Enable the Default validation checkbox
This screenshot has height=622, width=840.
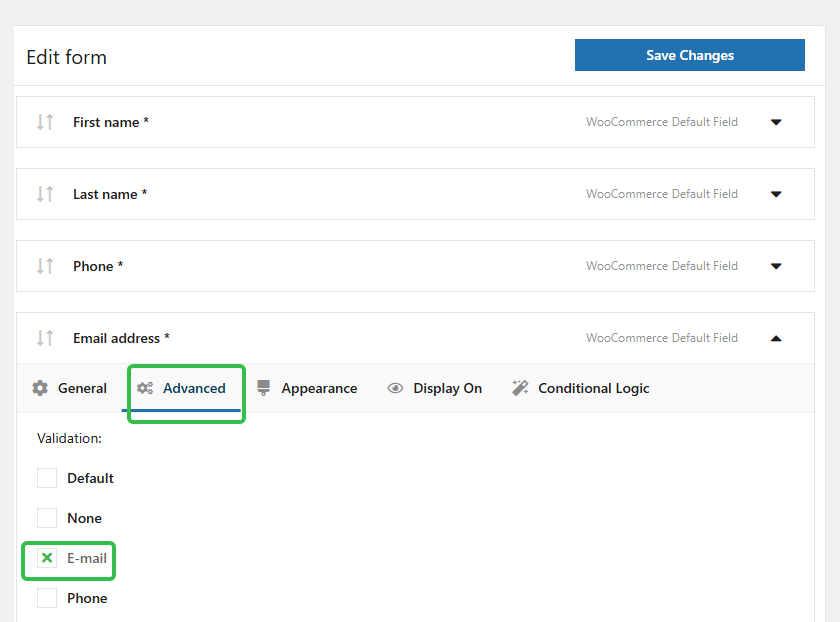tap(47, 478)
